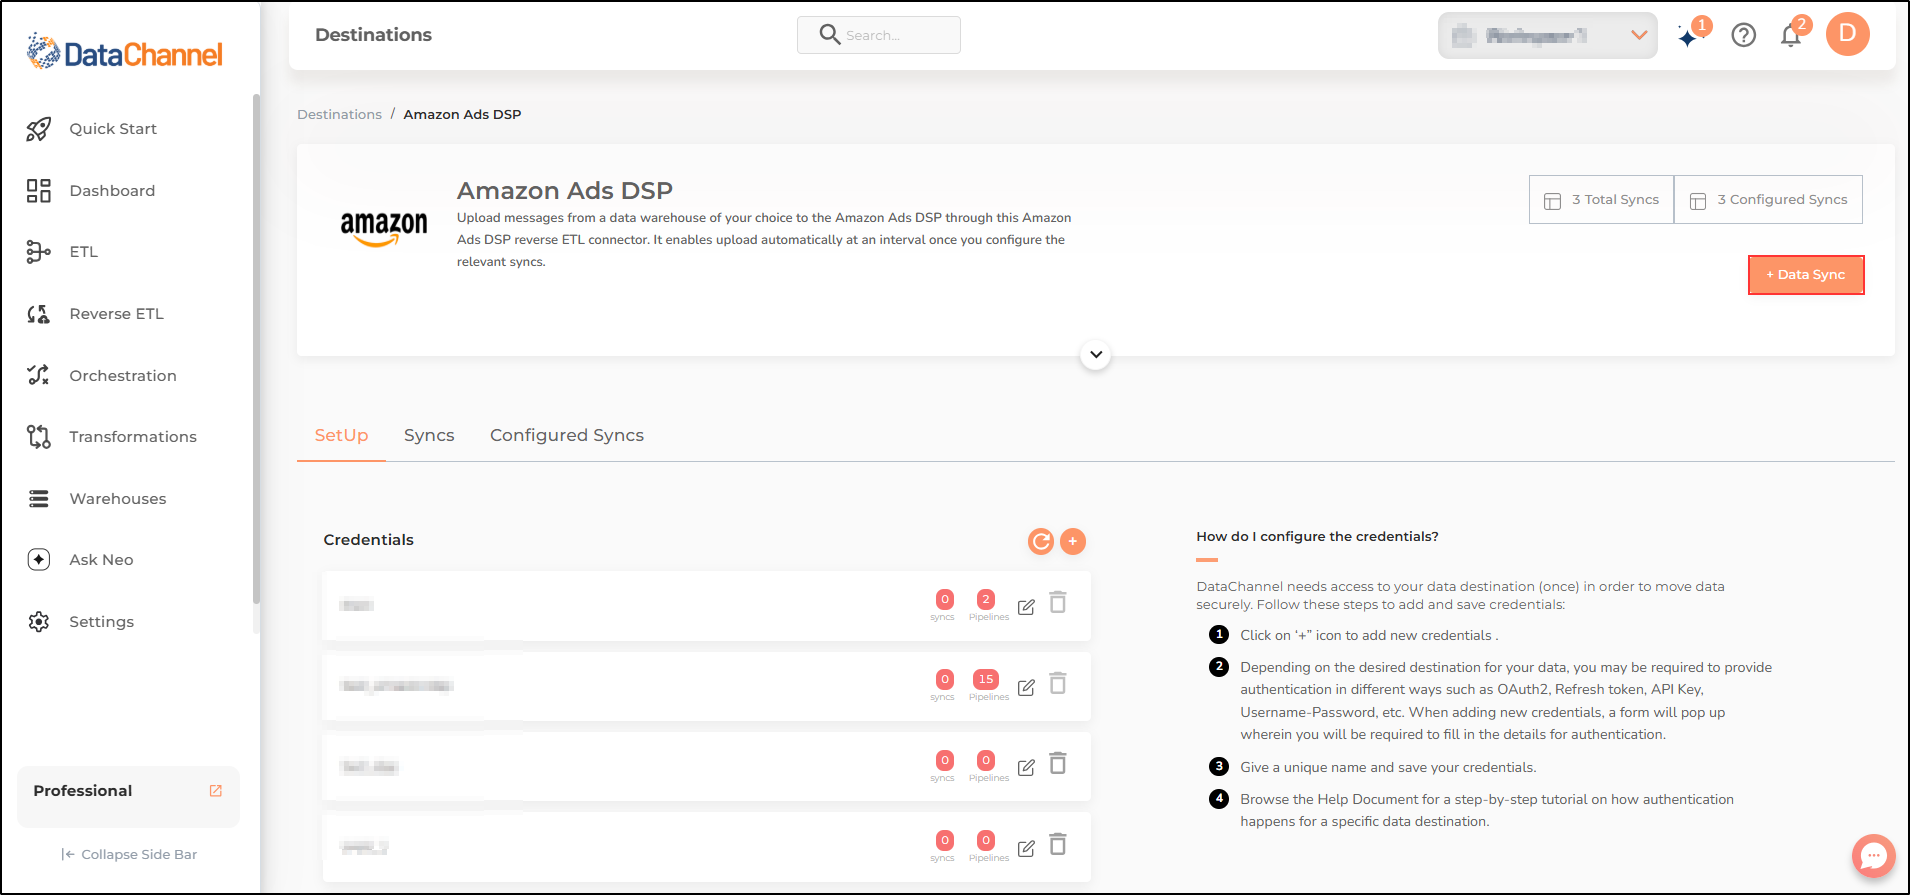Click the Professional plan label
This screenshot has height=895, width=1910.
(83, 791)
